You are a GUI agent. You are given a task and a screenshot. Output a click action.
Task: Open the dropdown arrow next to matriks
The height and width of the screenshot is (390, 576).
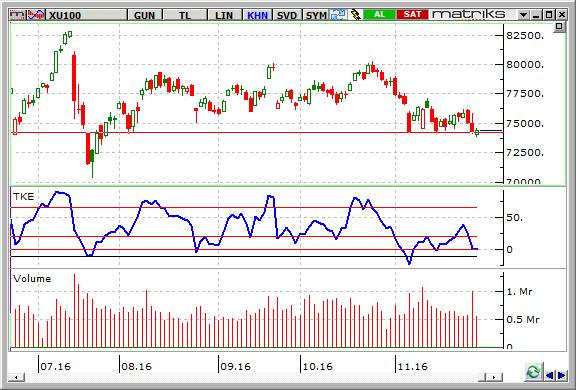pyautogui.click(x=523, y=15)
